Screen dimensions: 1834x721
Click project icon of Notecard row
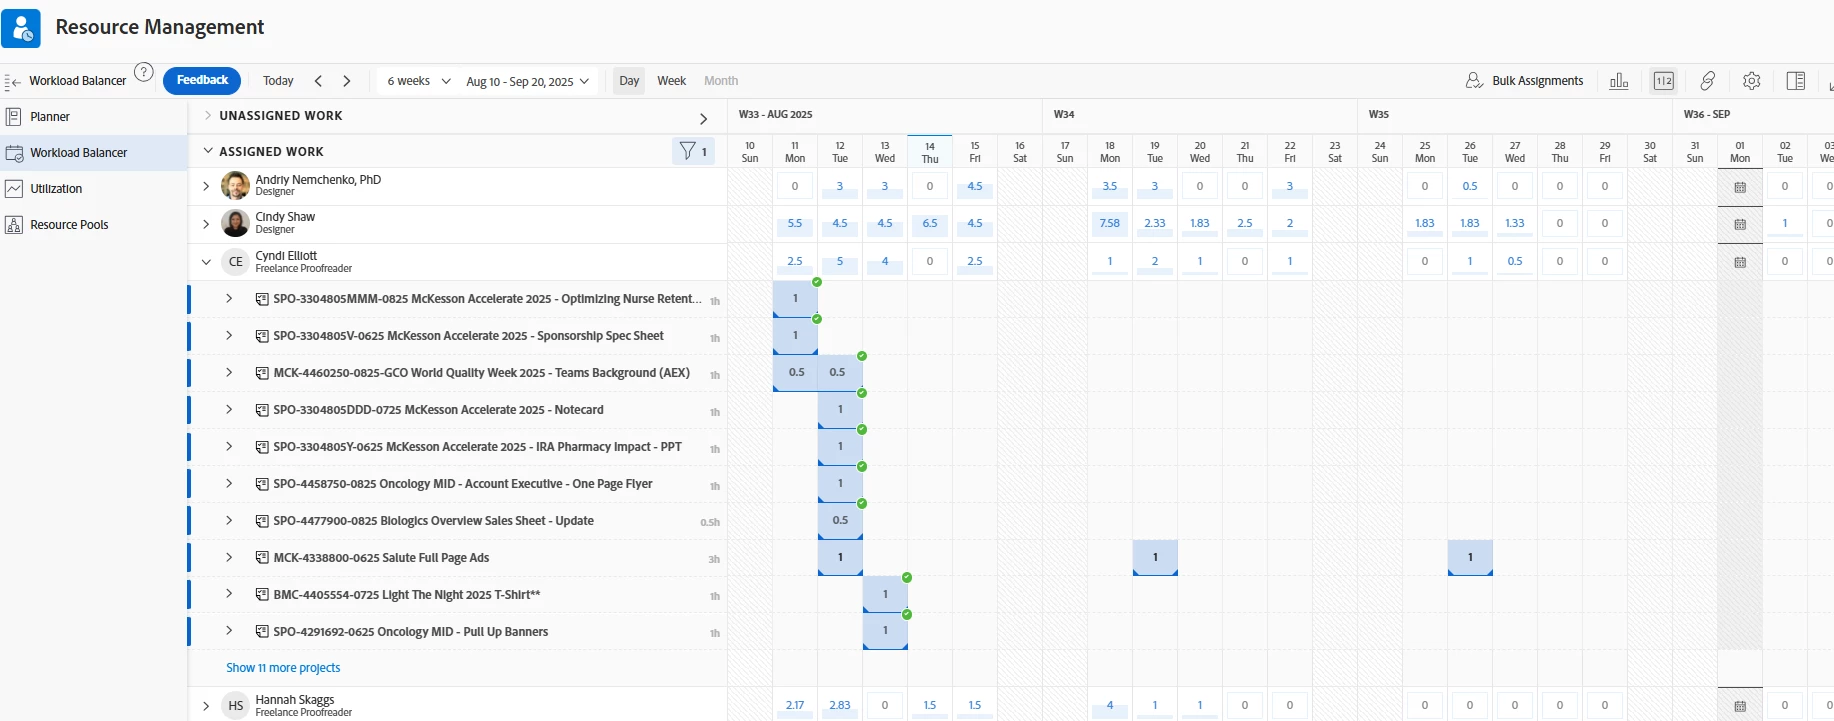262,410
